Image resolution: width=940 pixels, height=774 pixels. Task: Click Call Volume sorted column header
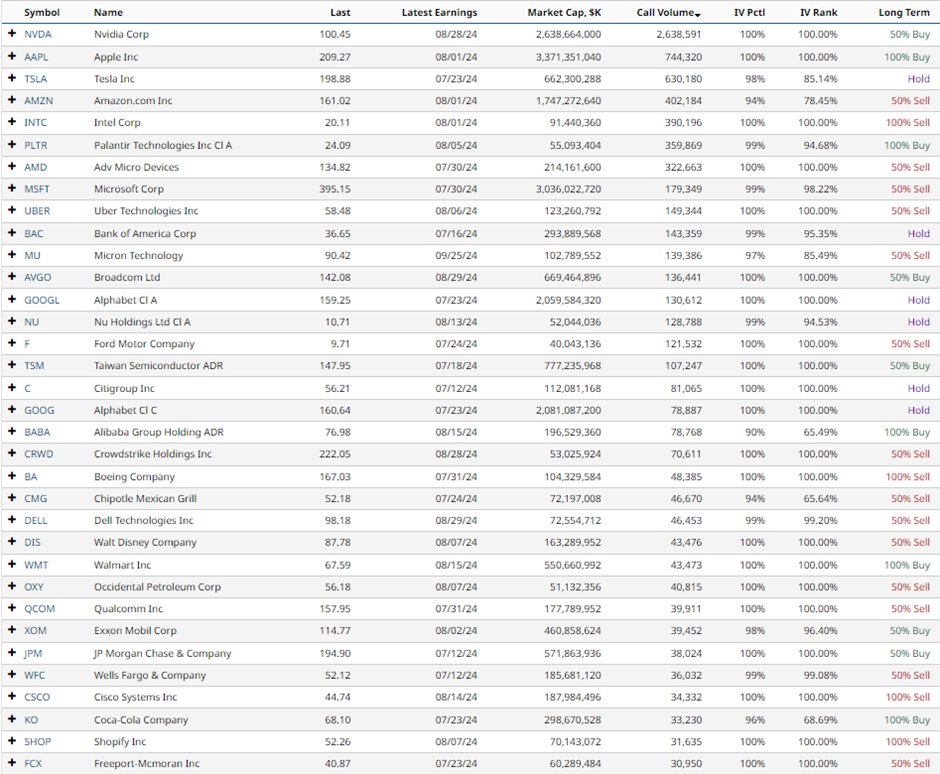click(668, 12)
